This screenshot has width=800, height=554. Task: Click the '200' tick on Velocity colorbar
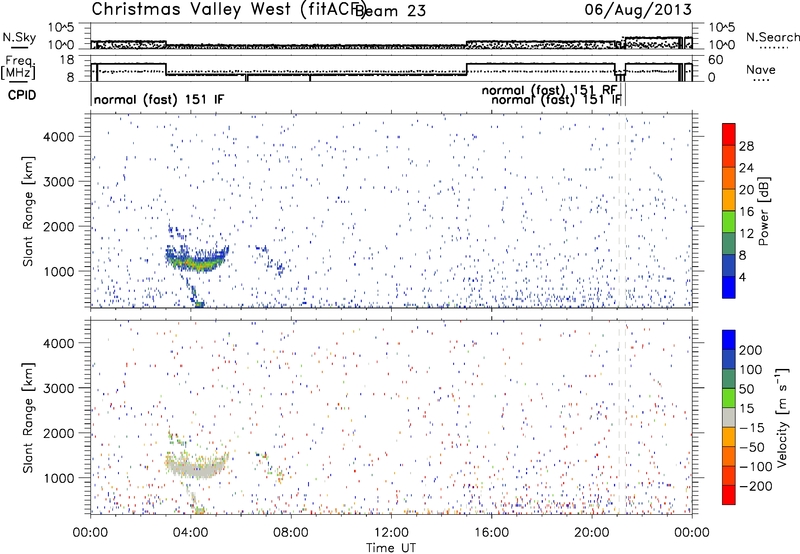tap(751, 350)
